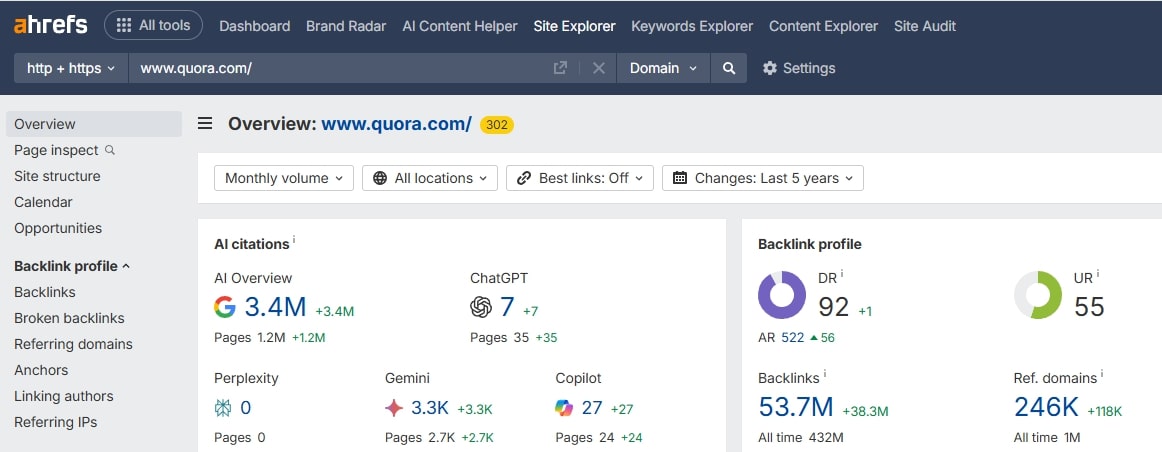This screenshot has height=452, width=1162.
Task: Click the search magnifier button
Action: (729, 68)
